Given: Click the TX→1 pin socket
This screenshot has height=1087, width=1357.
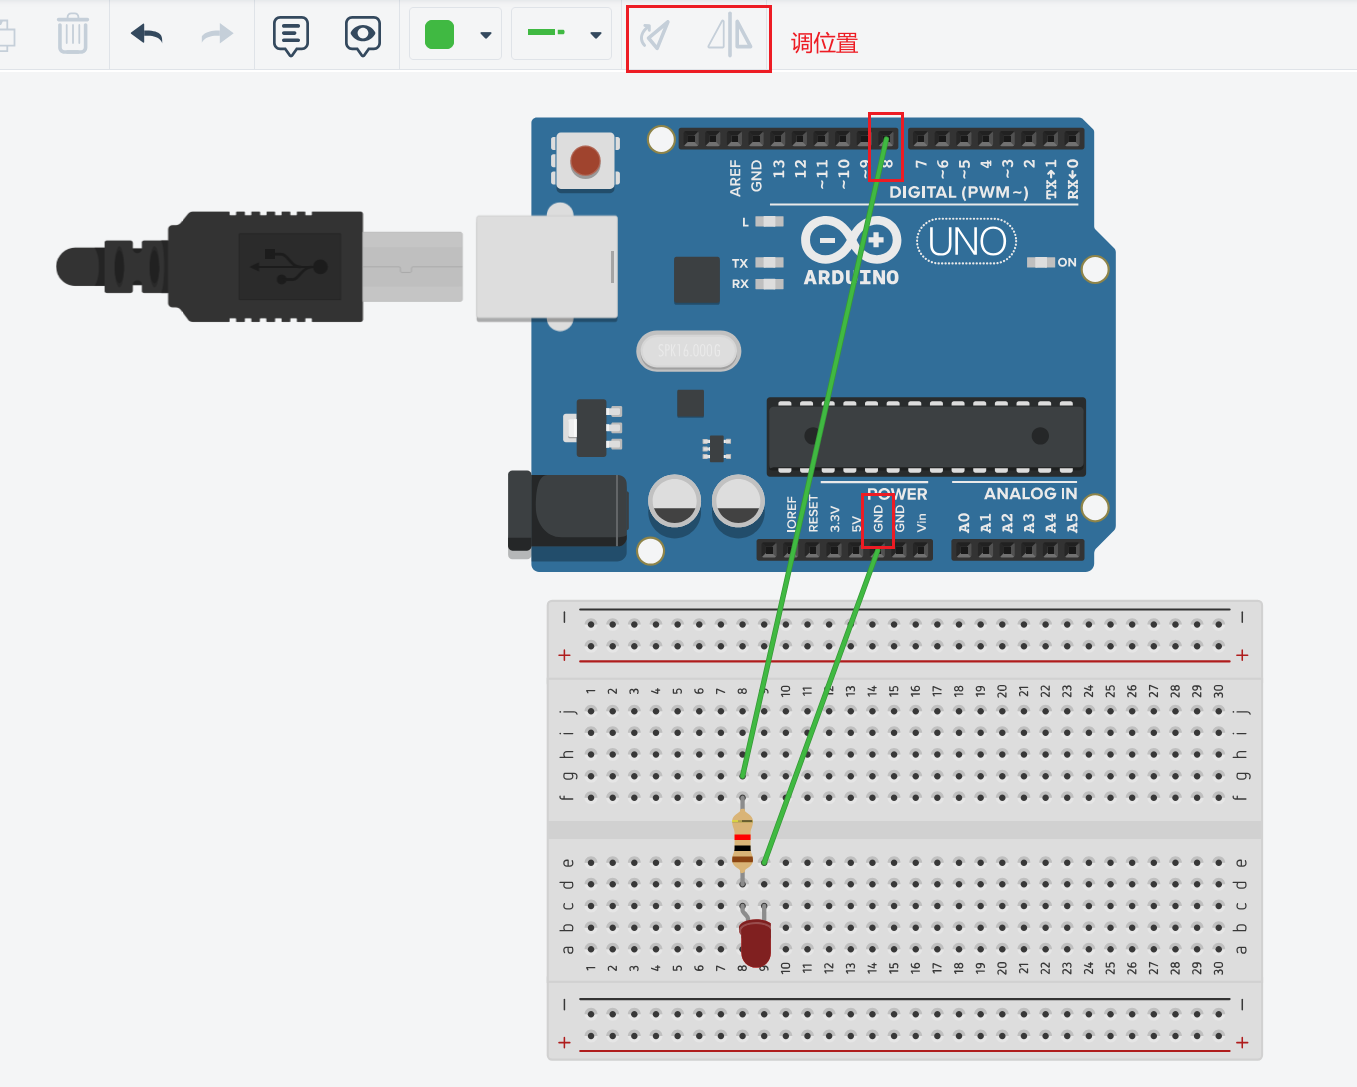Looking at the screenshot, I should point(1051,139).
